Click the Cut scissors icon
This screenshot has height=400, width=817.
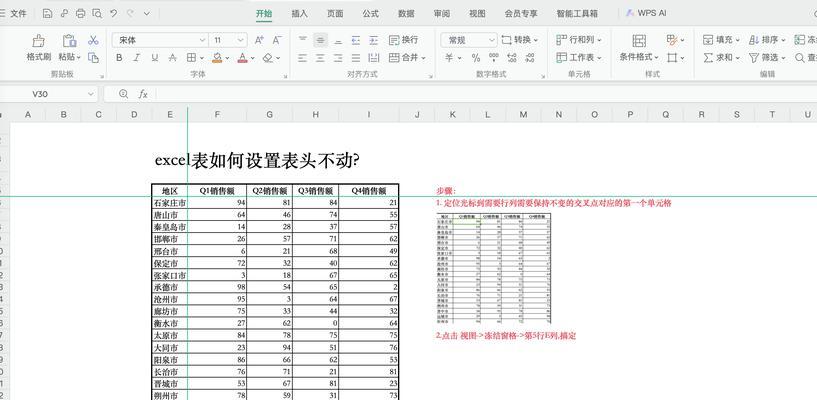click(93, 40)
